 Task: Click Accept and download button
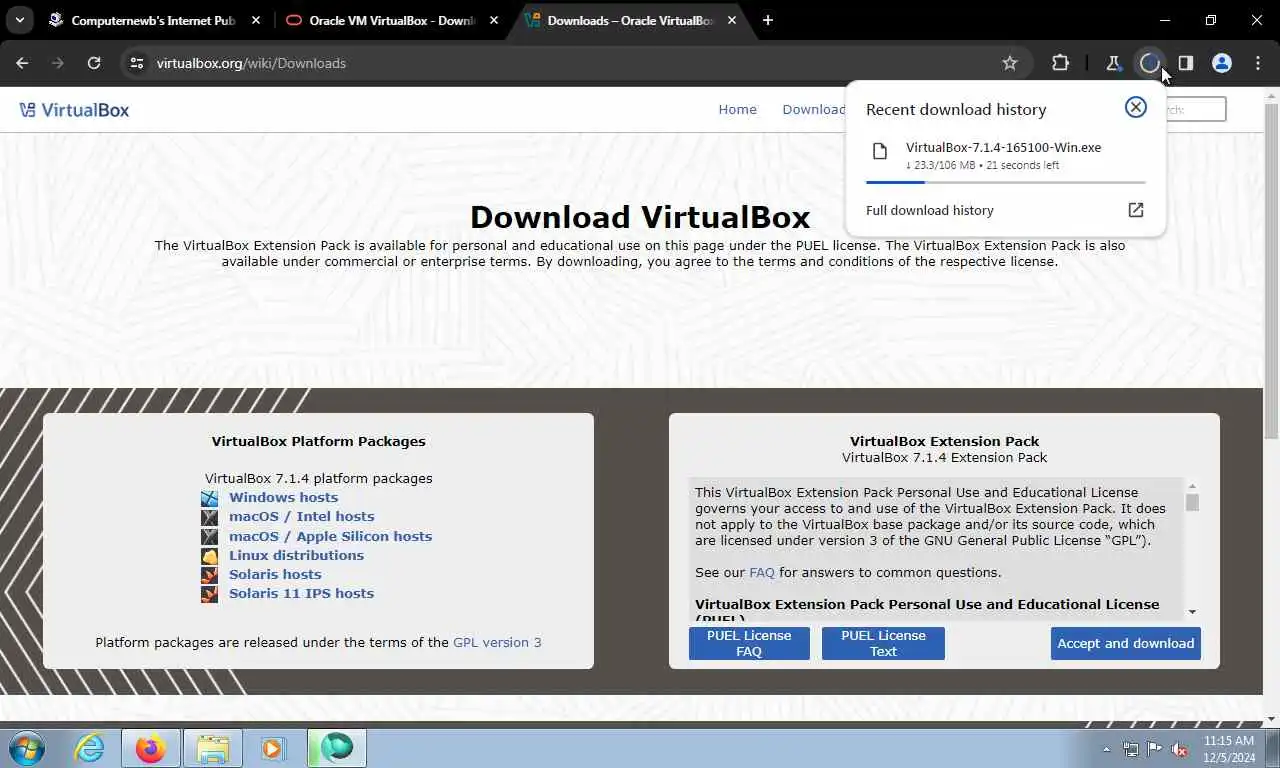click(1126, 643)
